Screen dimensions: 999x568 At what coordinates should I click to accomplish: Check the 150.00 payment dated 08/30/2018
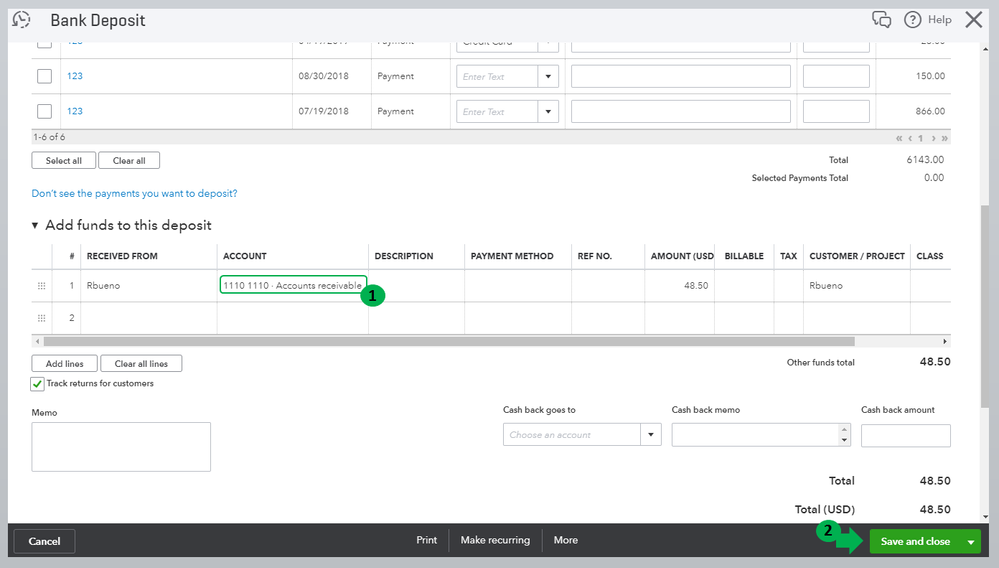(44, 76)
